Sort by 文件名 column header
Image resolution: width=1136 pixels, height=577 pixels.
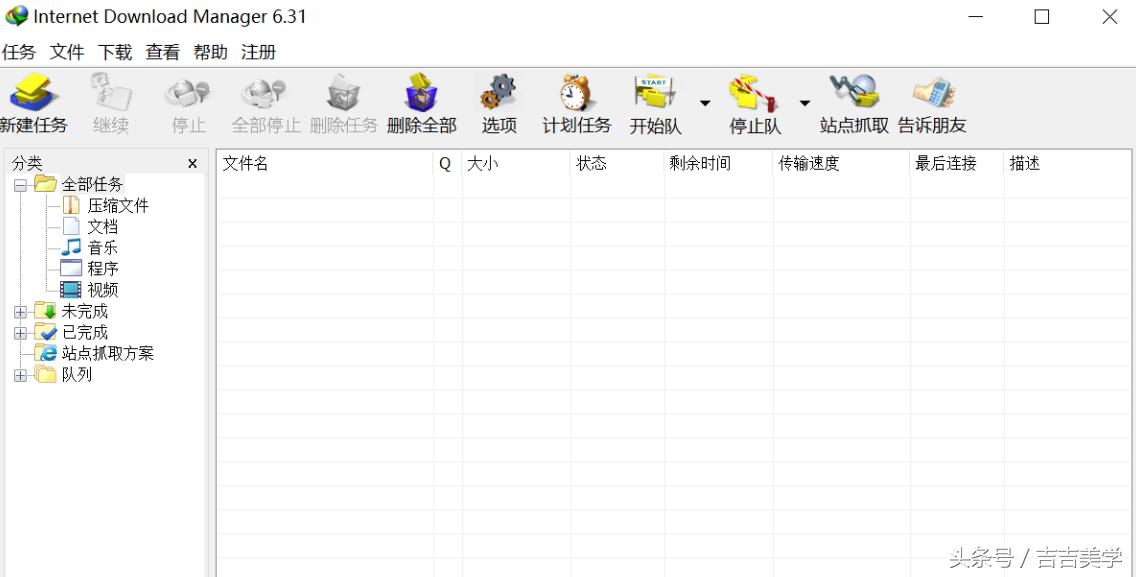[325, 164]
